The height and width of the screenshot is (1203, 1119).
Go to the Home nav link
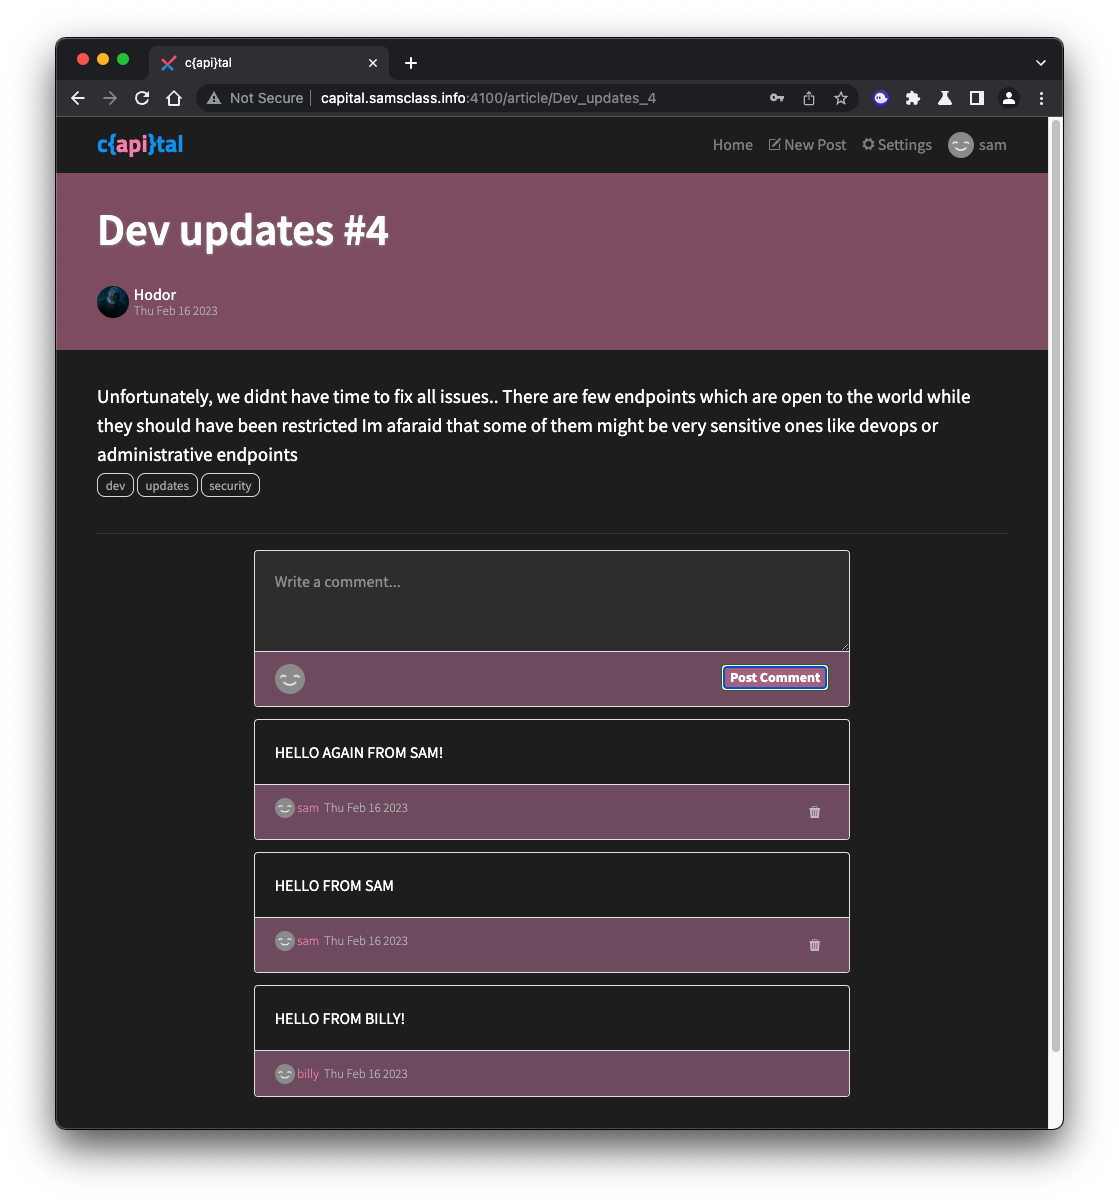pyautogui.click(x=733, y=145)
